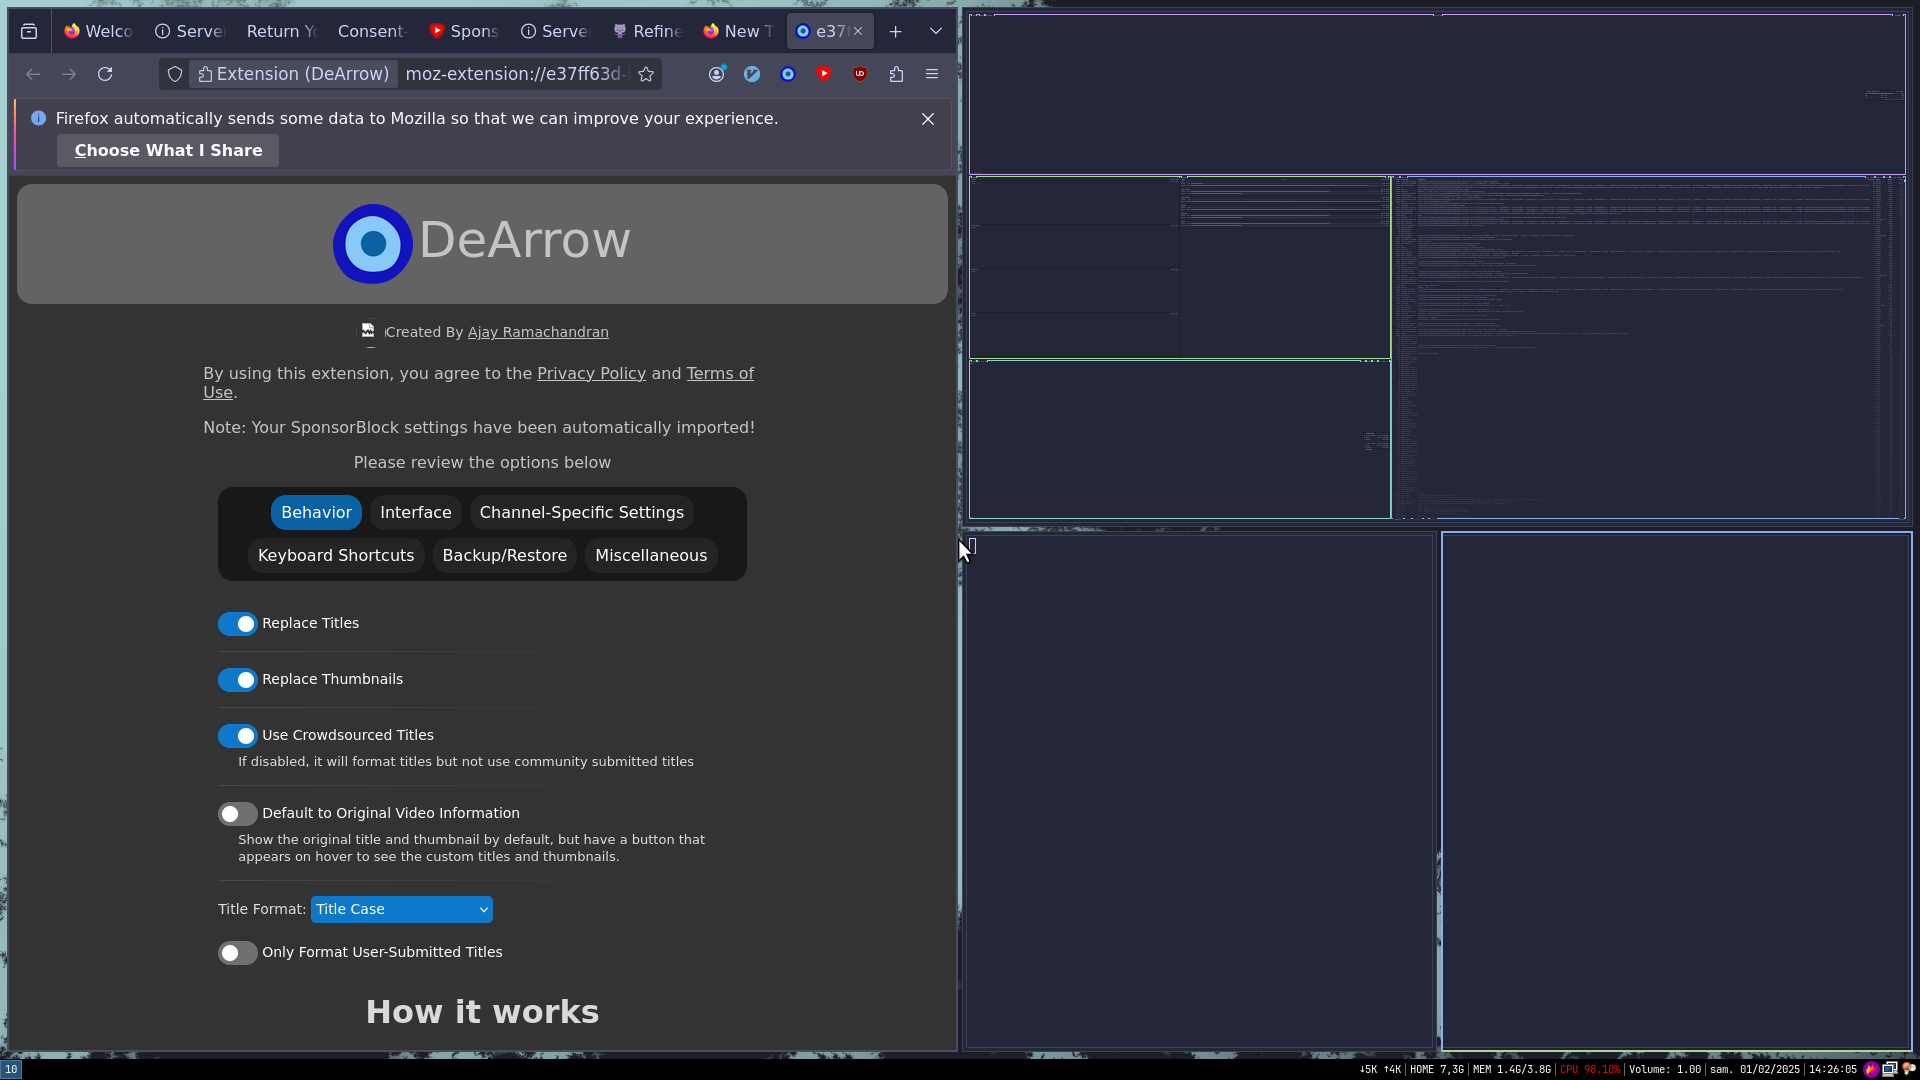Click workspace number 10 indicator

[11, 1069]
